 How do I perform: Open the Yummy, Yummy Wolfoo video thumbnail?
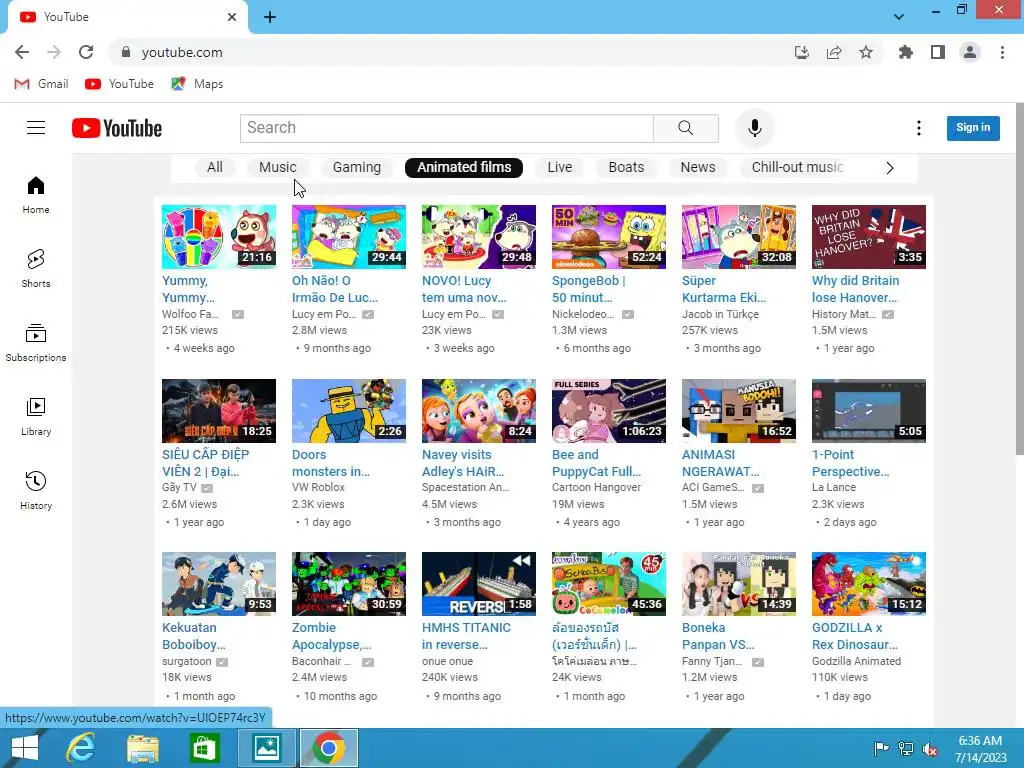(219, 237)
